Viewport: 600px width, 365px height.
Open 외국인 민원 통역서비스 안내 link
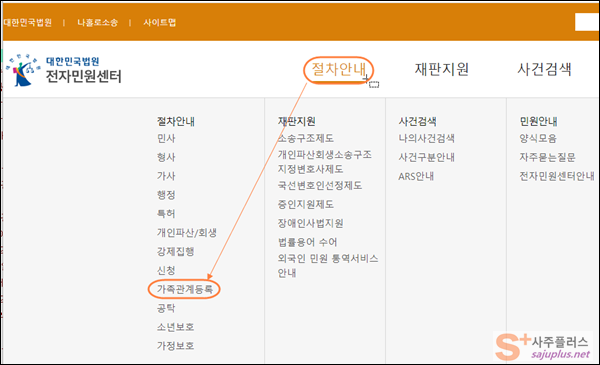328,266
